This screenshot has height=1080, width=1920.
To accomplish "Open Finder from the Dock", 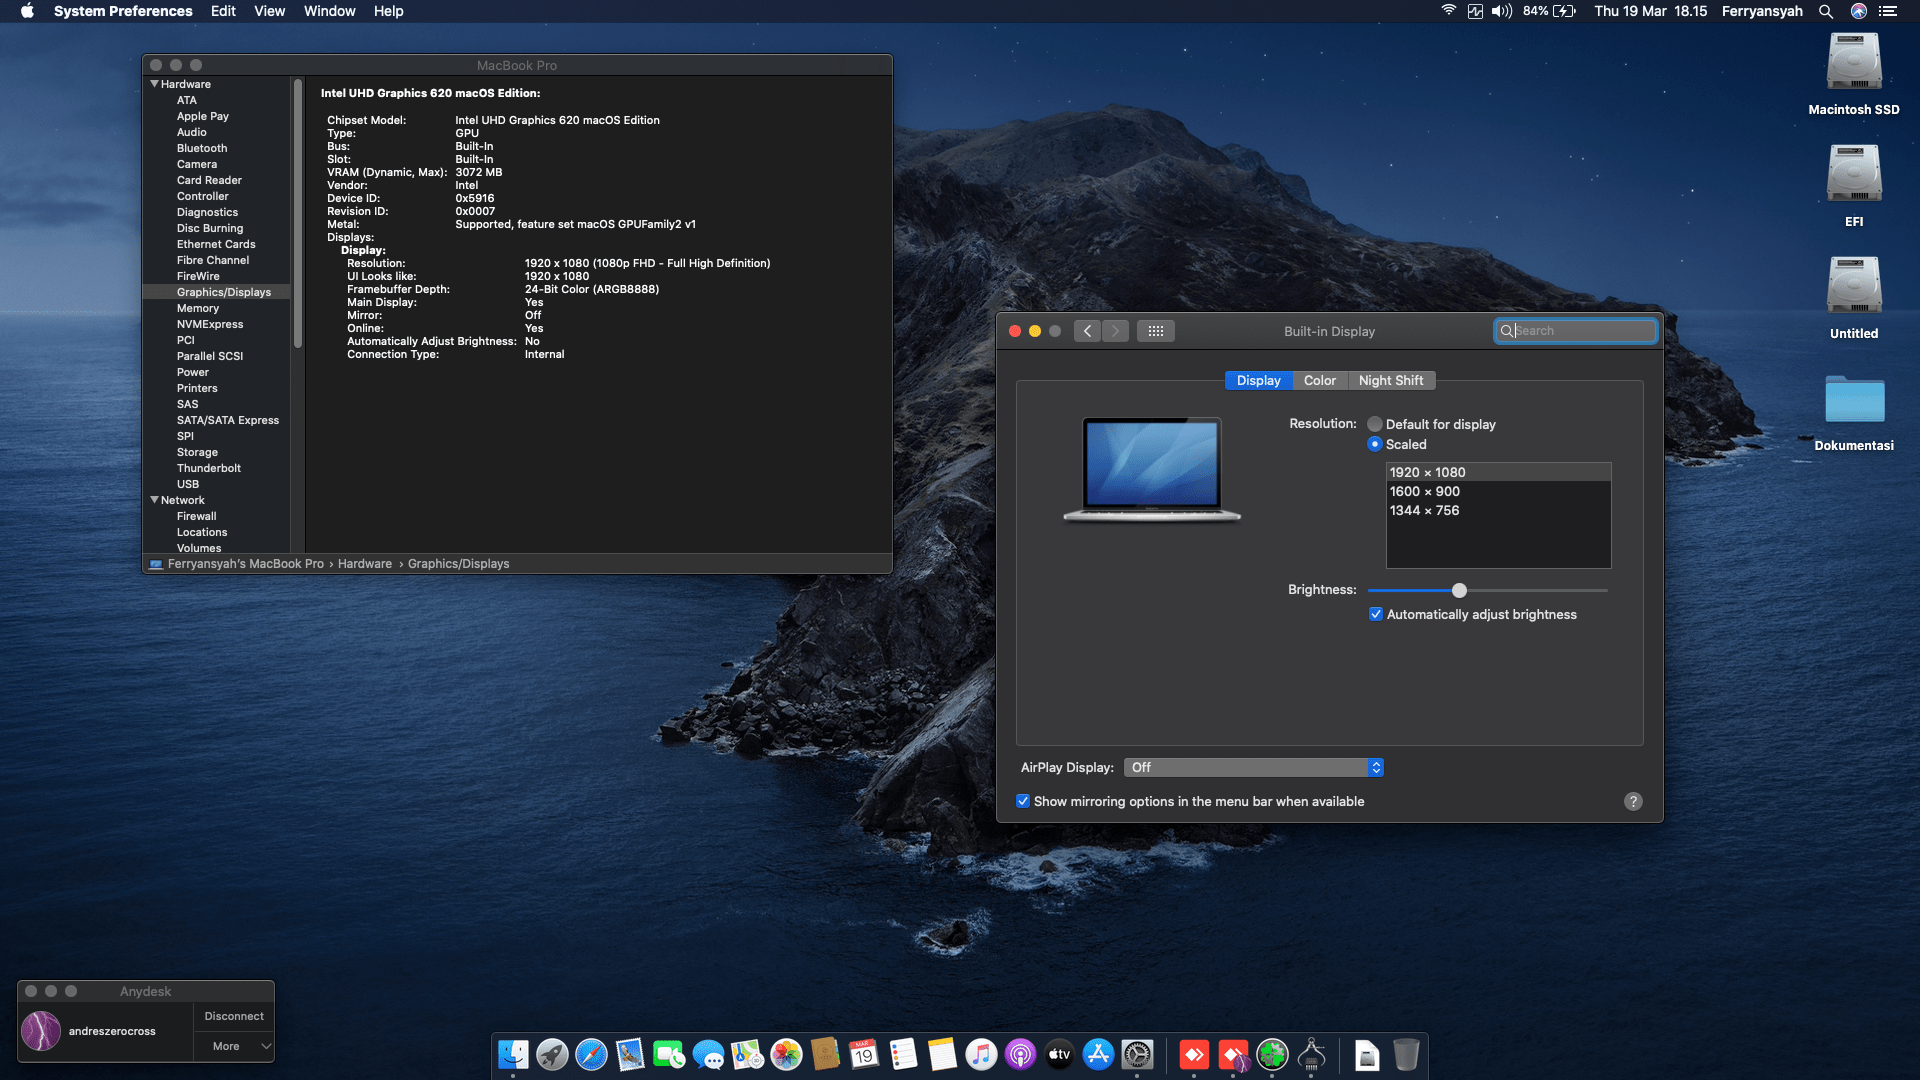I will pyautogui.click(x=513, y=1054).
